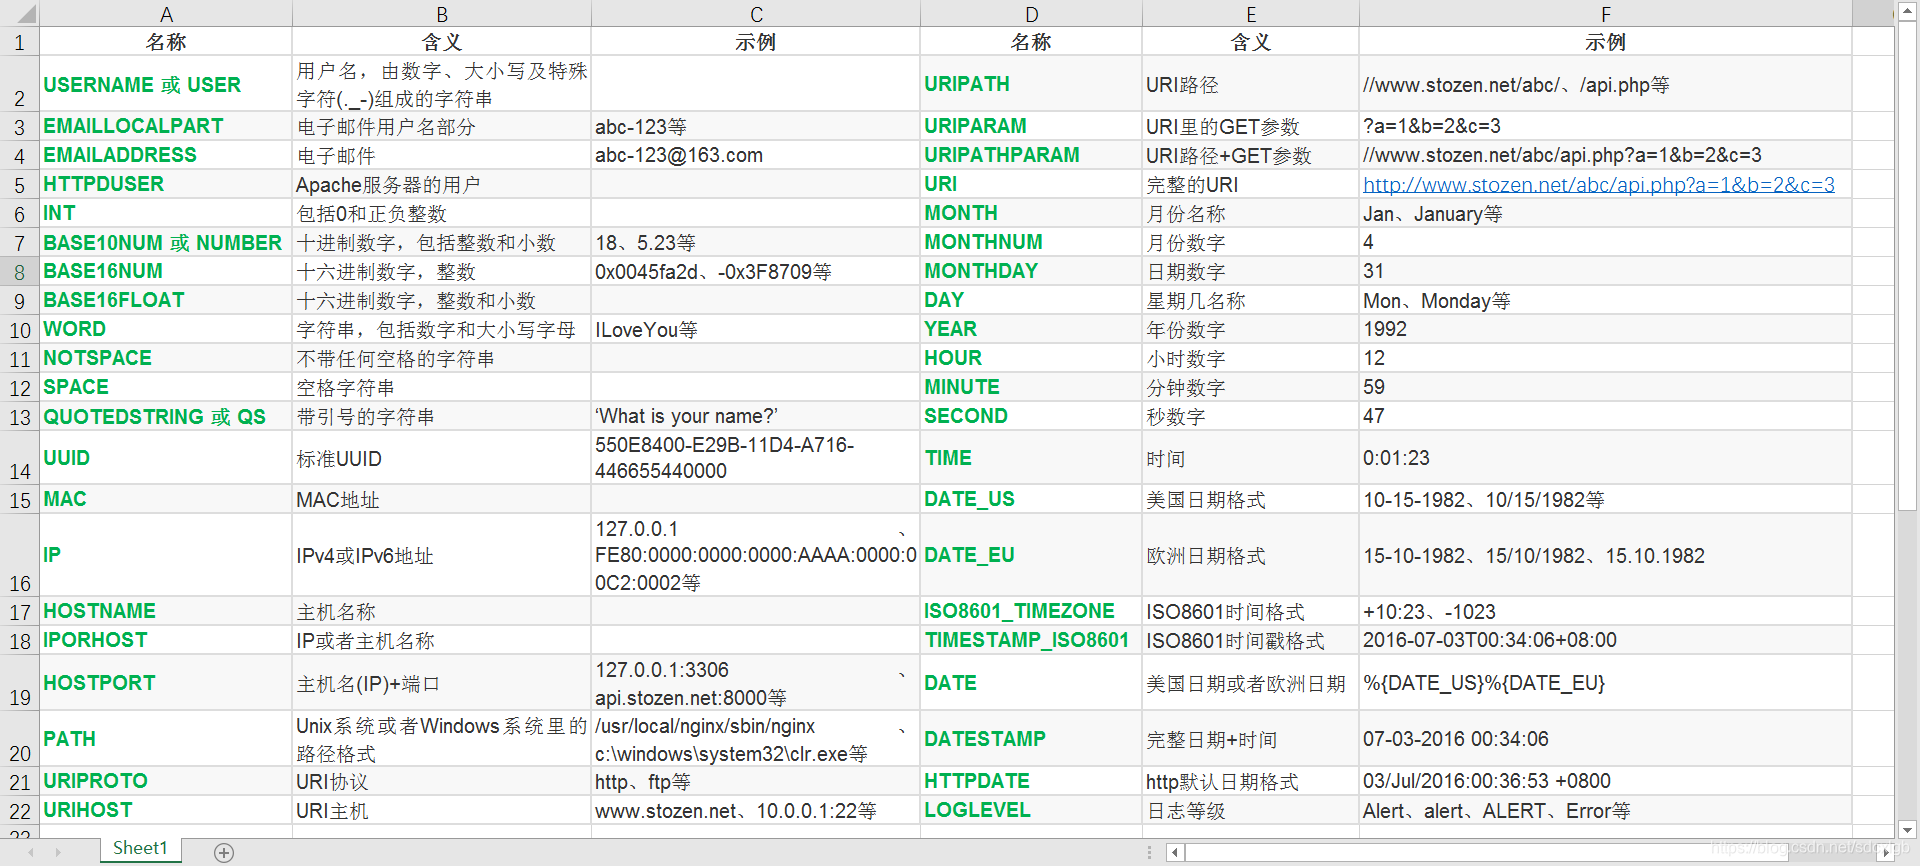
Task: Select the +10:23、-1023 cell
Action: (1605, 611)
